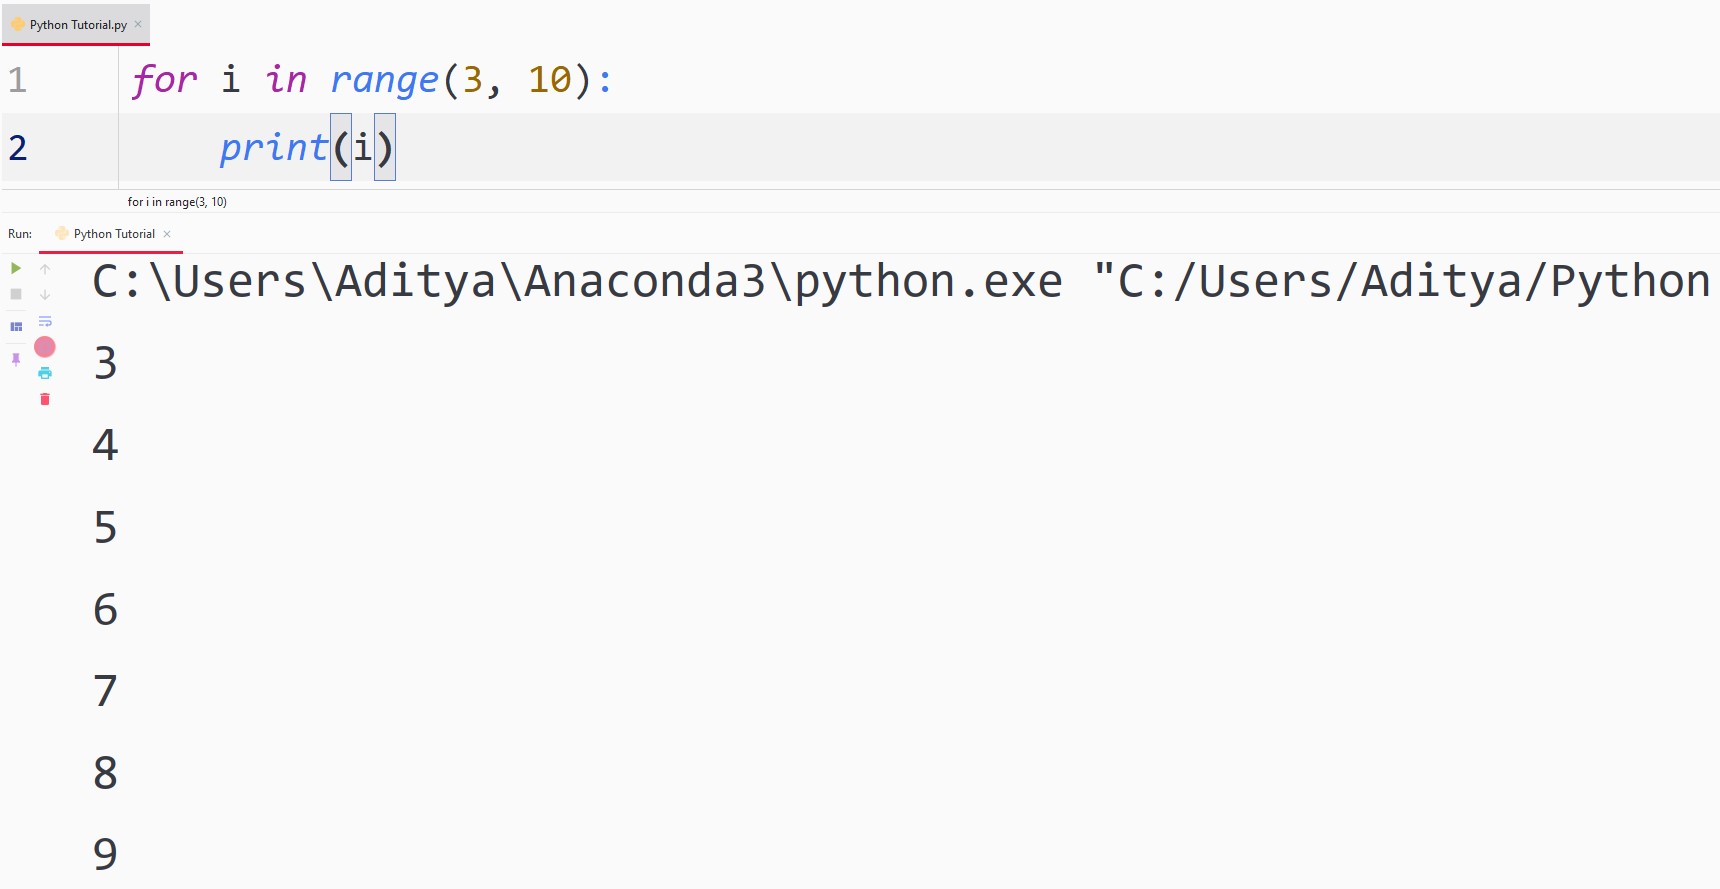1720x889 pixels.
Task: Close the Python Tutorial run tab
Action: 167,234
